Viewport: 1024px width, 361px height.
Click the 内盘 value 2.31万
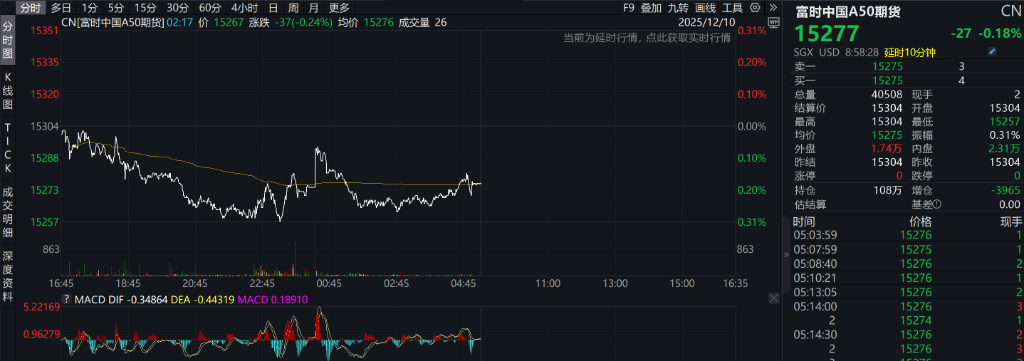click(1004, 149)
